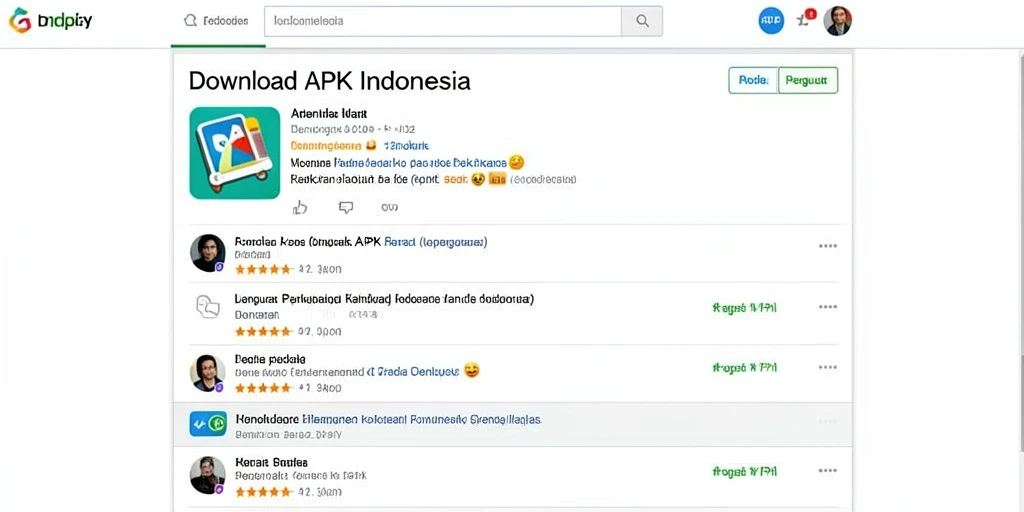Click the magnifier search button
This screenshot has width=1024, height=512.
coord(642,21)
